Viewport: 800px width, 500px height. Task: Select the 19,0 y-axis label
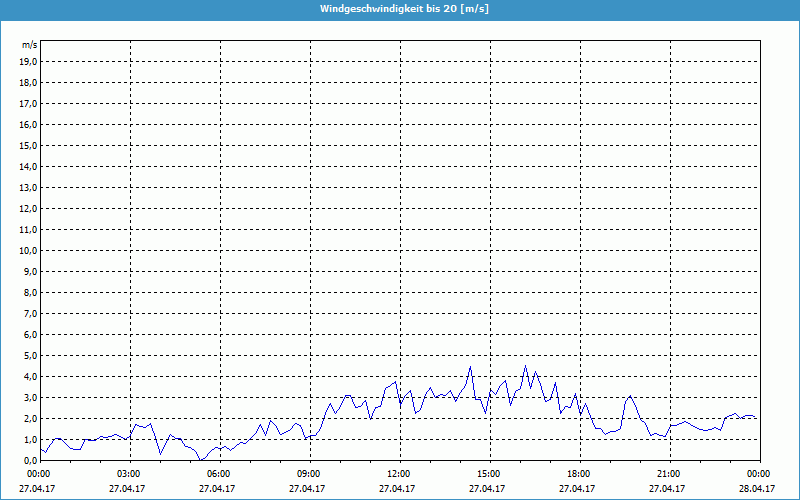29,61
